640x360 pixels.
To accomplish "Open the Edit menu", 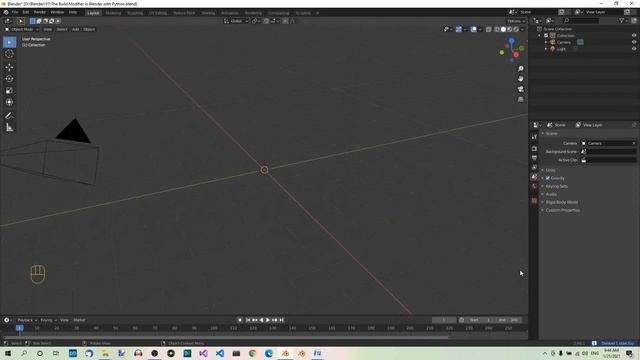I will pyautogui.click(x=26, y=12).
